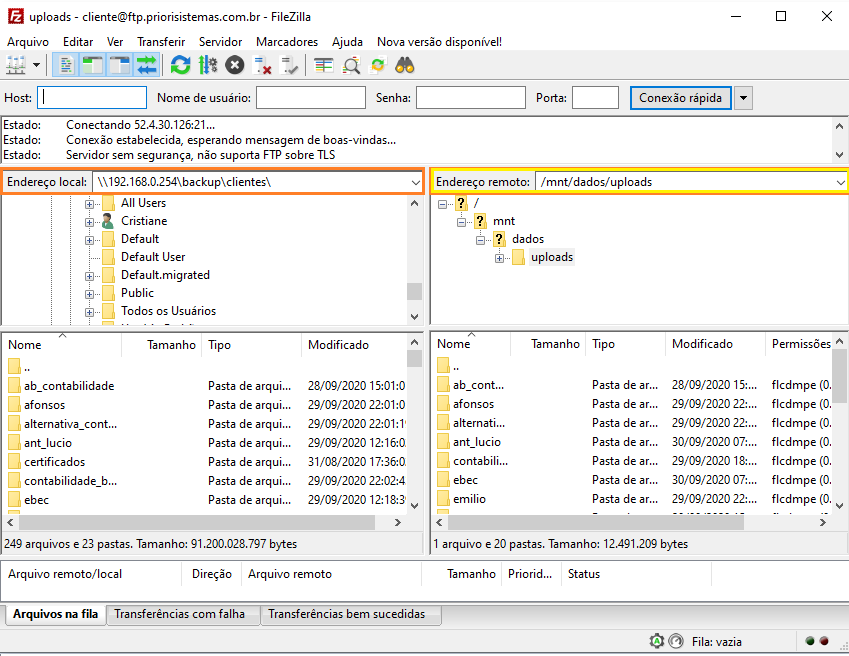
Task: Focus the Porta input field
Action: pyautogui.click(x=595, y=98)
